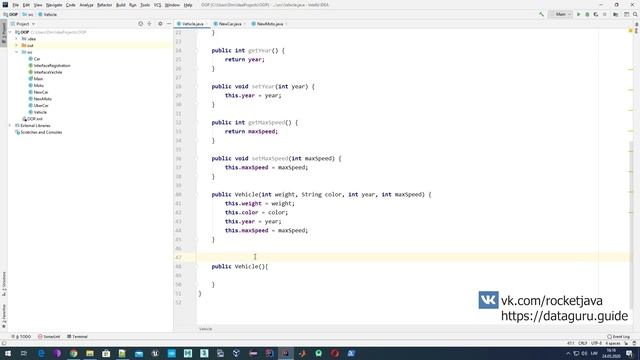
Task: Open Project Structure from the toolbar folder icon
Action: click(x=616, y=14)
